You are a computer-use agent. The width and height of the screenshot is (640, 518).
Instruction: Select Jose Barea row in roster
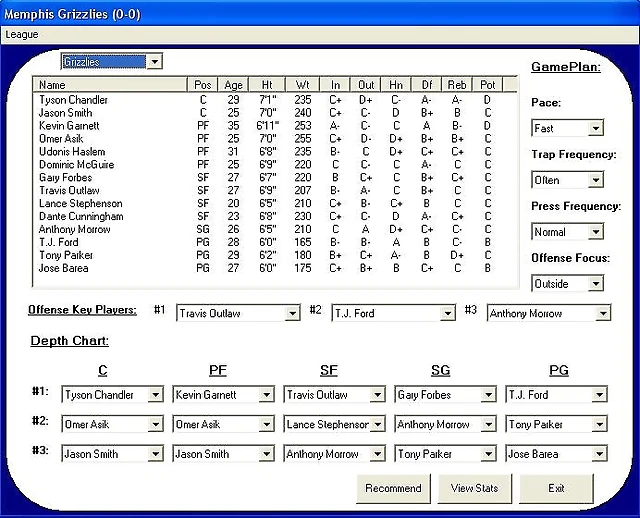(274, 268)
